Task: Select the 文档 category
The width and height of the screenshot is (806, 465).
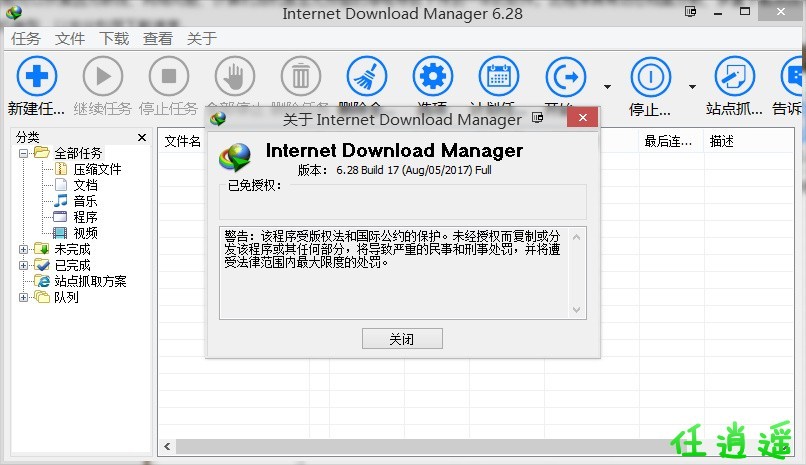Action: tap(85, 185)
